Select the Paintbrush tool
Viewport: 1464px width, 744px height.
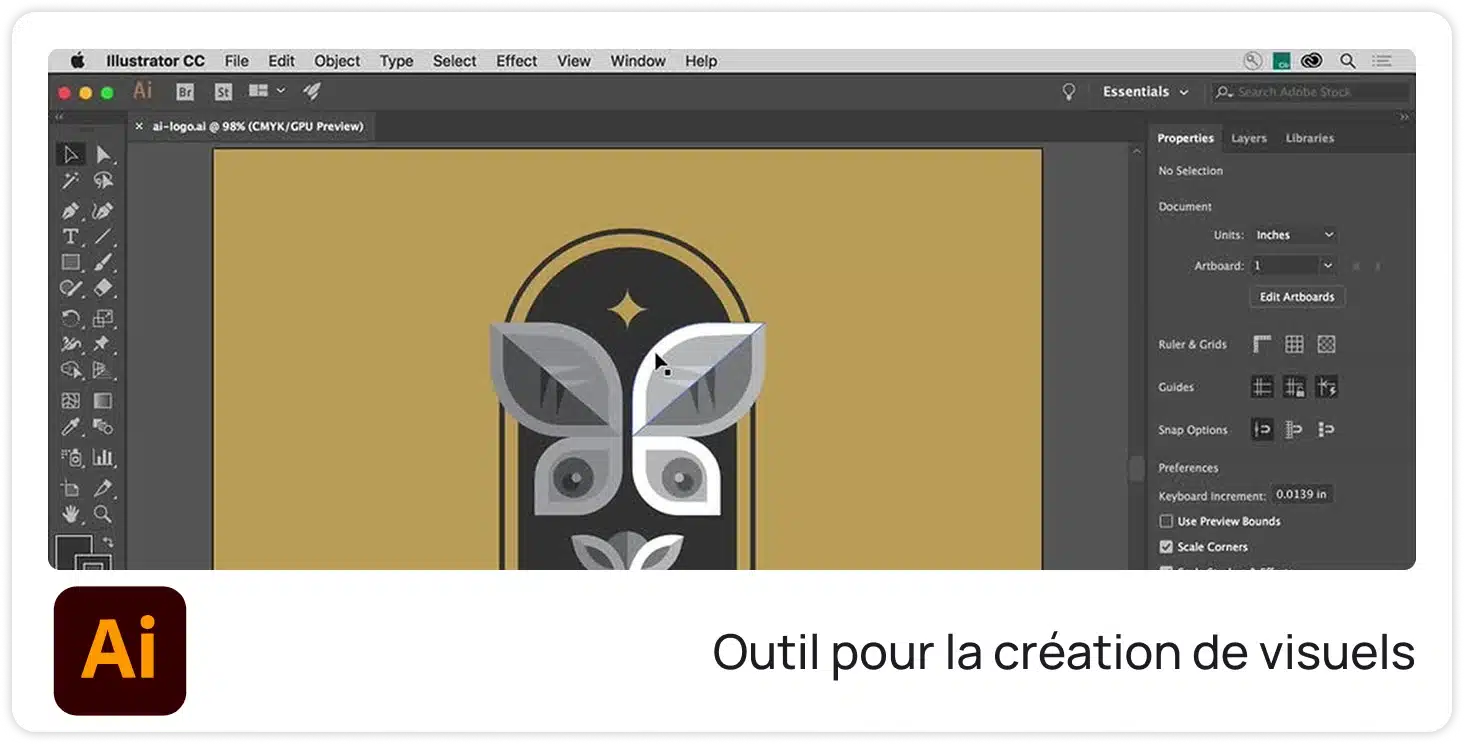click(x=103, y=263)
